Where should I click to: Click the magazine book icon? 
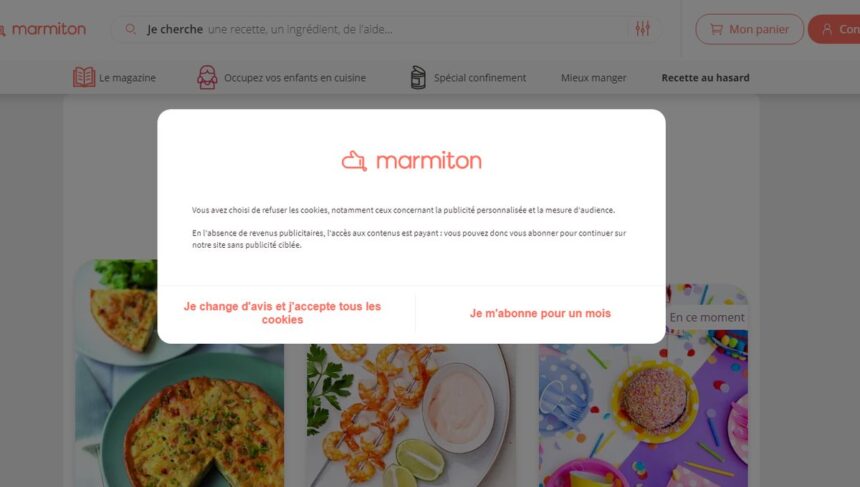pos(84,77)
